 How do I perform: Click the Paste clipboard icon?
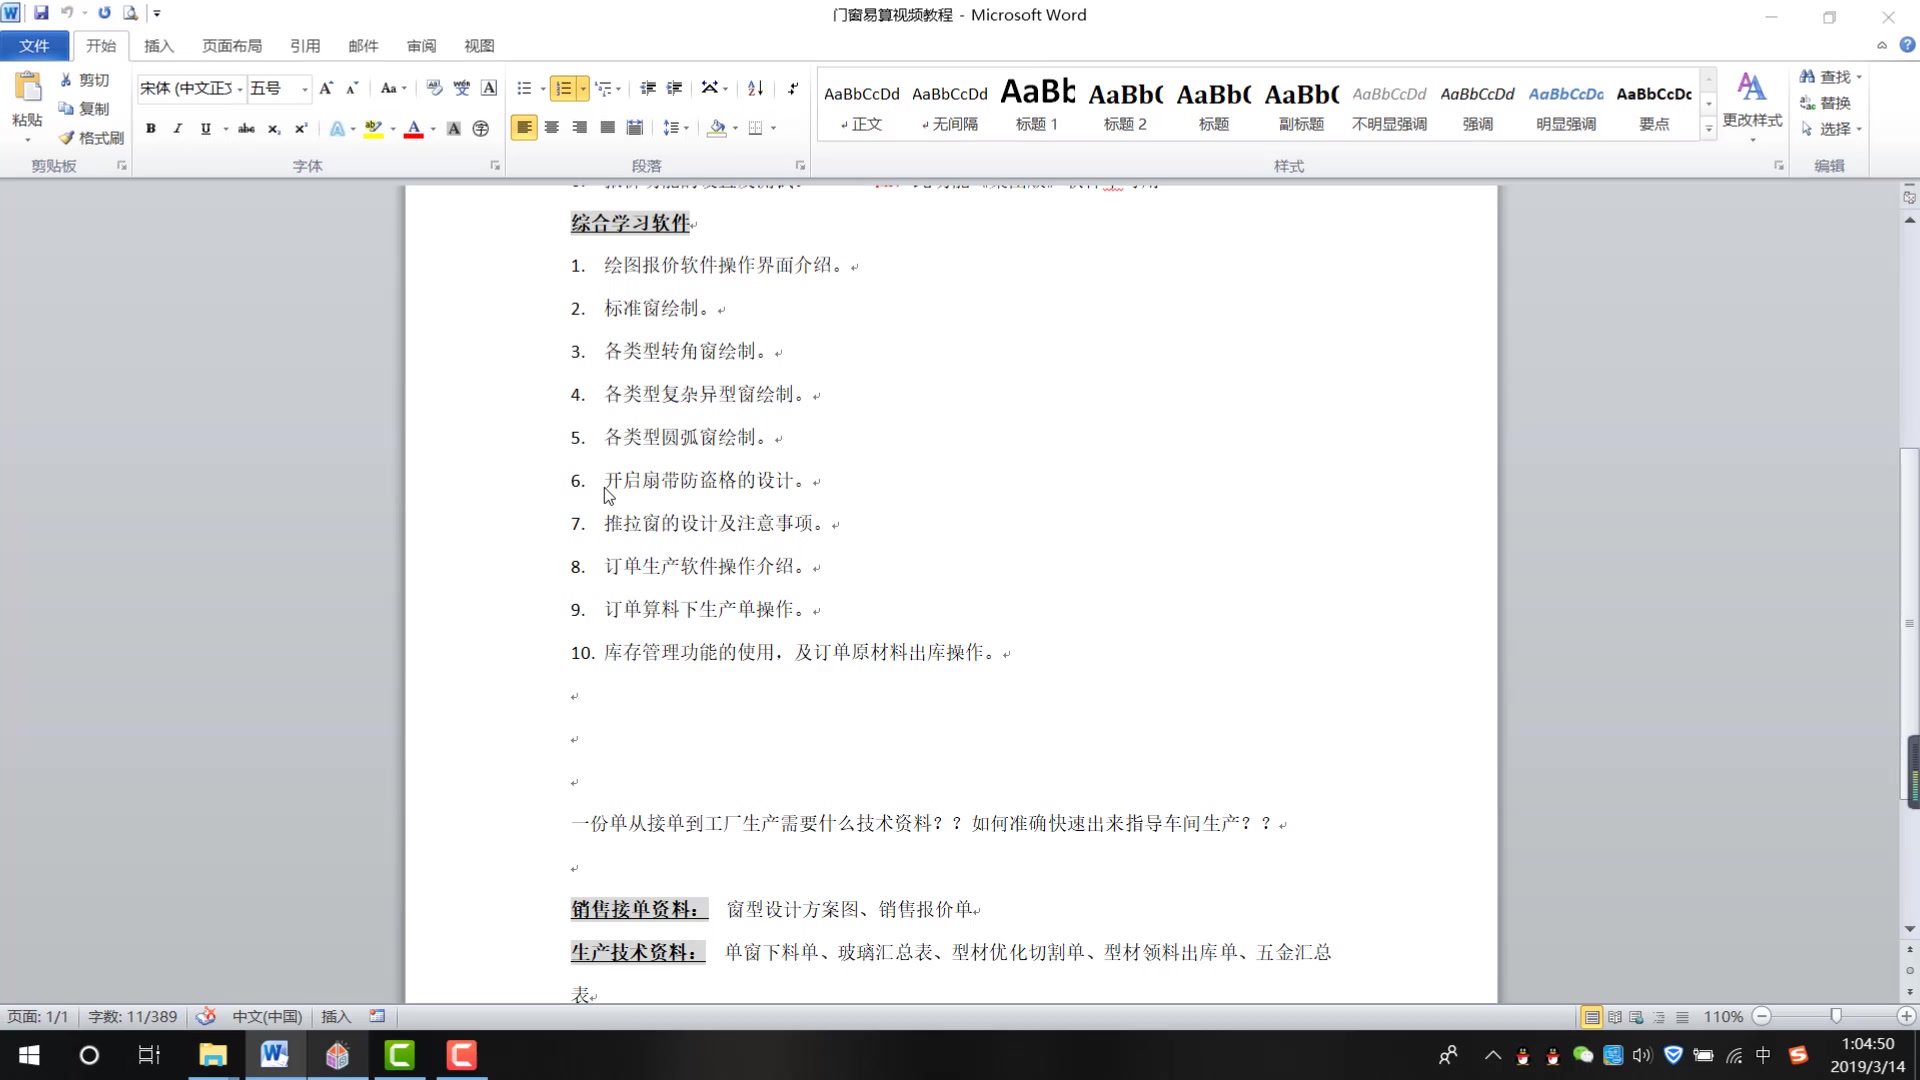pos(28,88)
